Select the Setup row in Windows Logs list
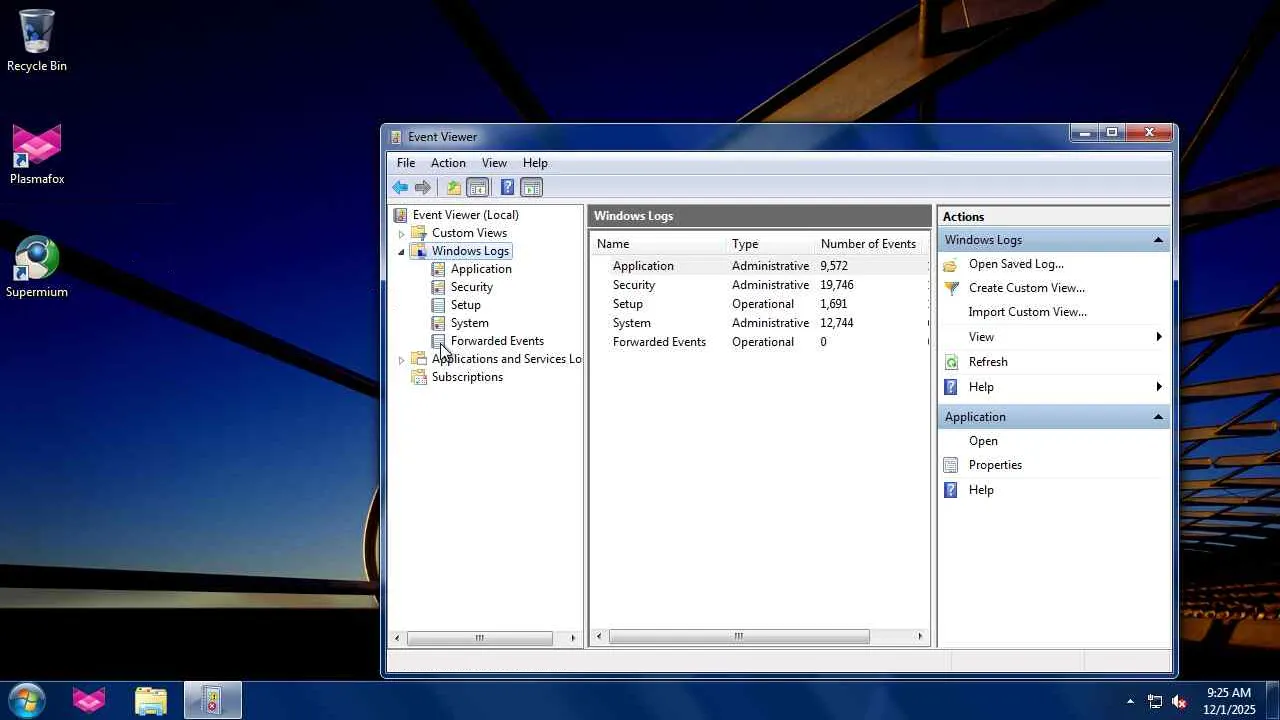Viewport: 1280px width, 720px height. (760, 304)
